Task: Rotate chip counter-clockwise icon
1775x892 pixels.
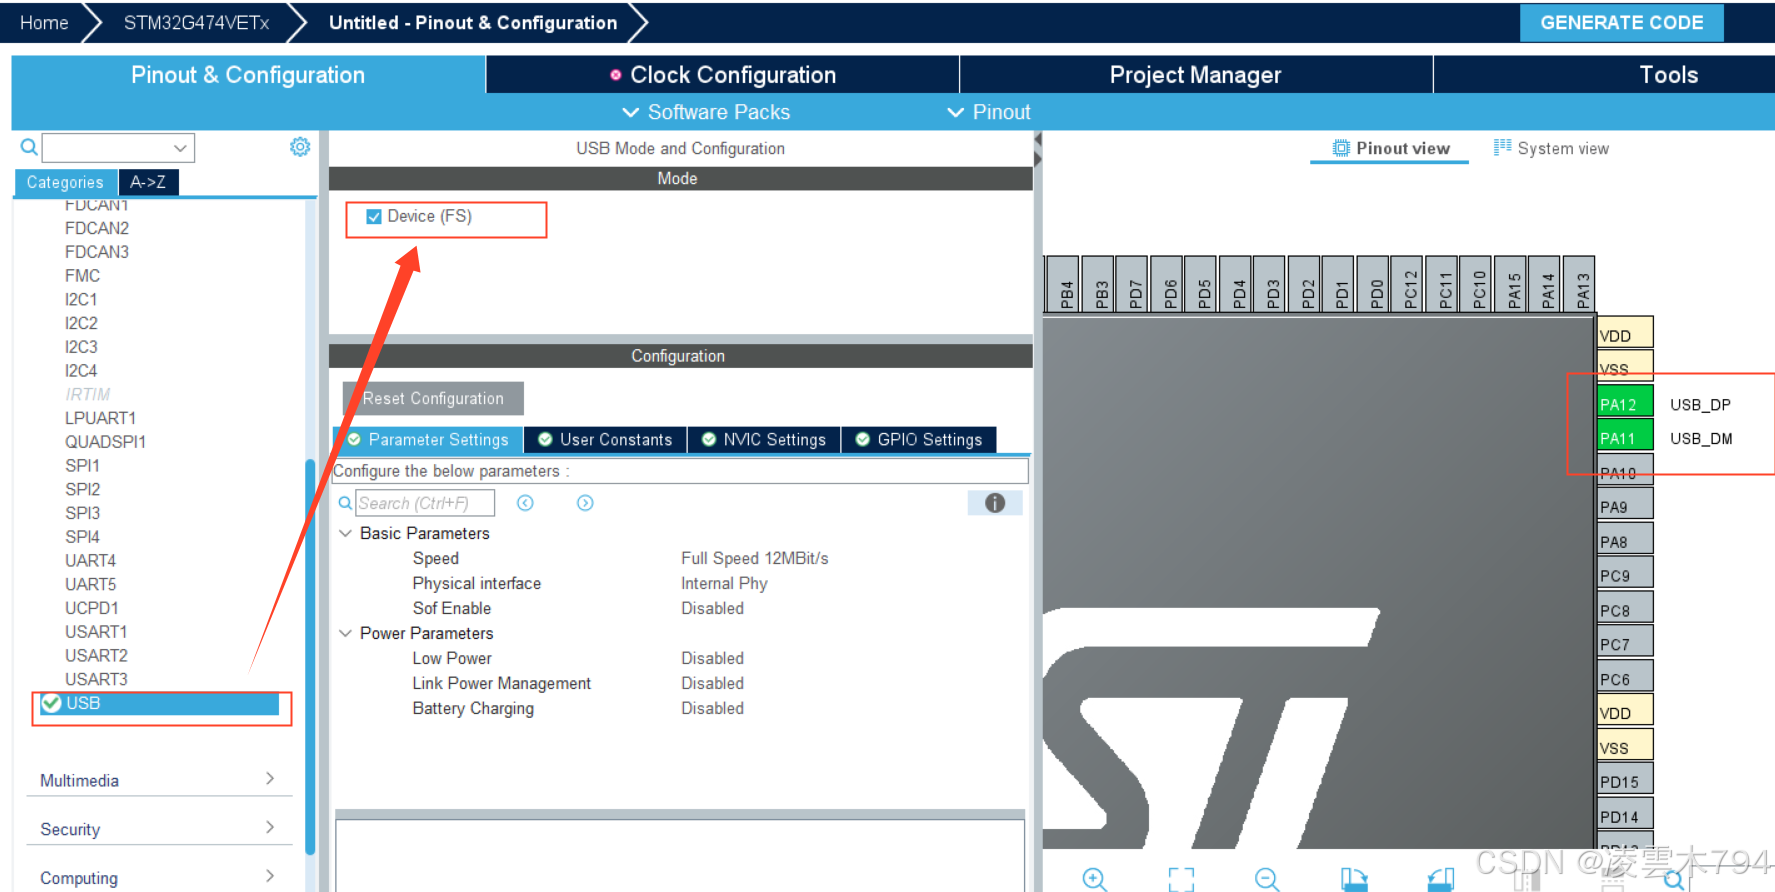Action: 1441,879
